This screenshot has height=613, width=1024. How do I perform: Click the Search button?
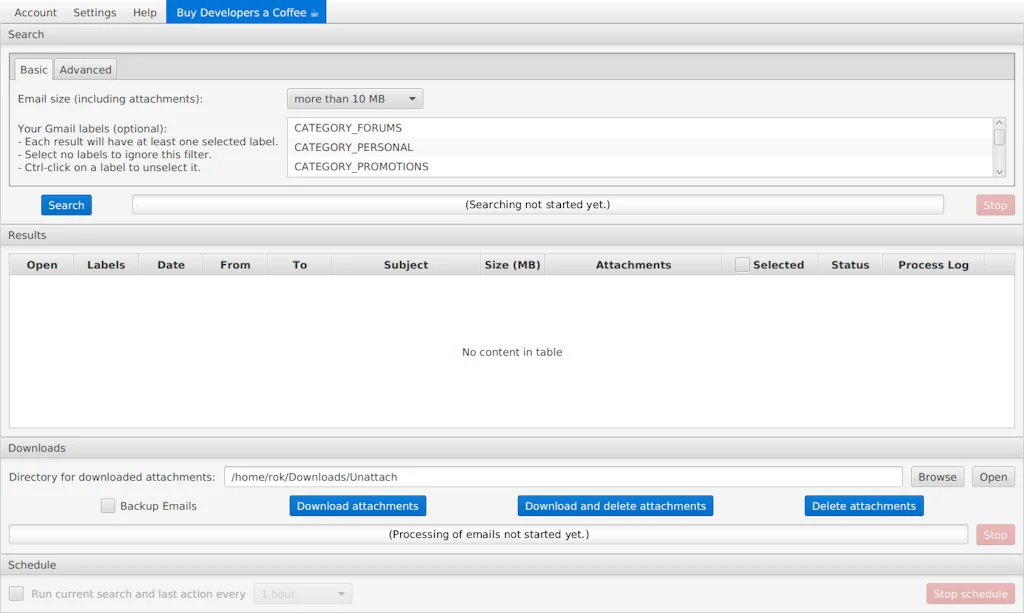[66, 204]
